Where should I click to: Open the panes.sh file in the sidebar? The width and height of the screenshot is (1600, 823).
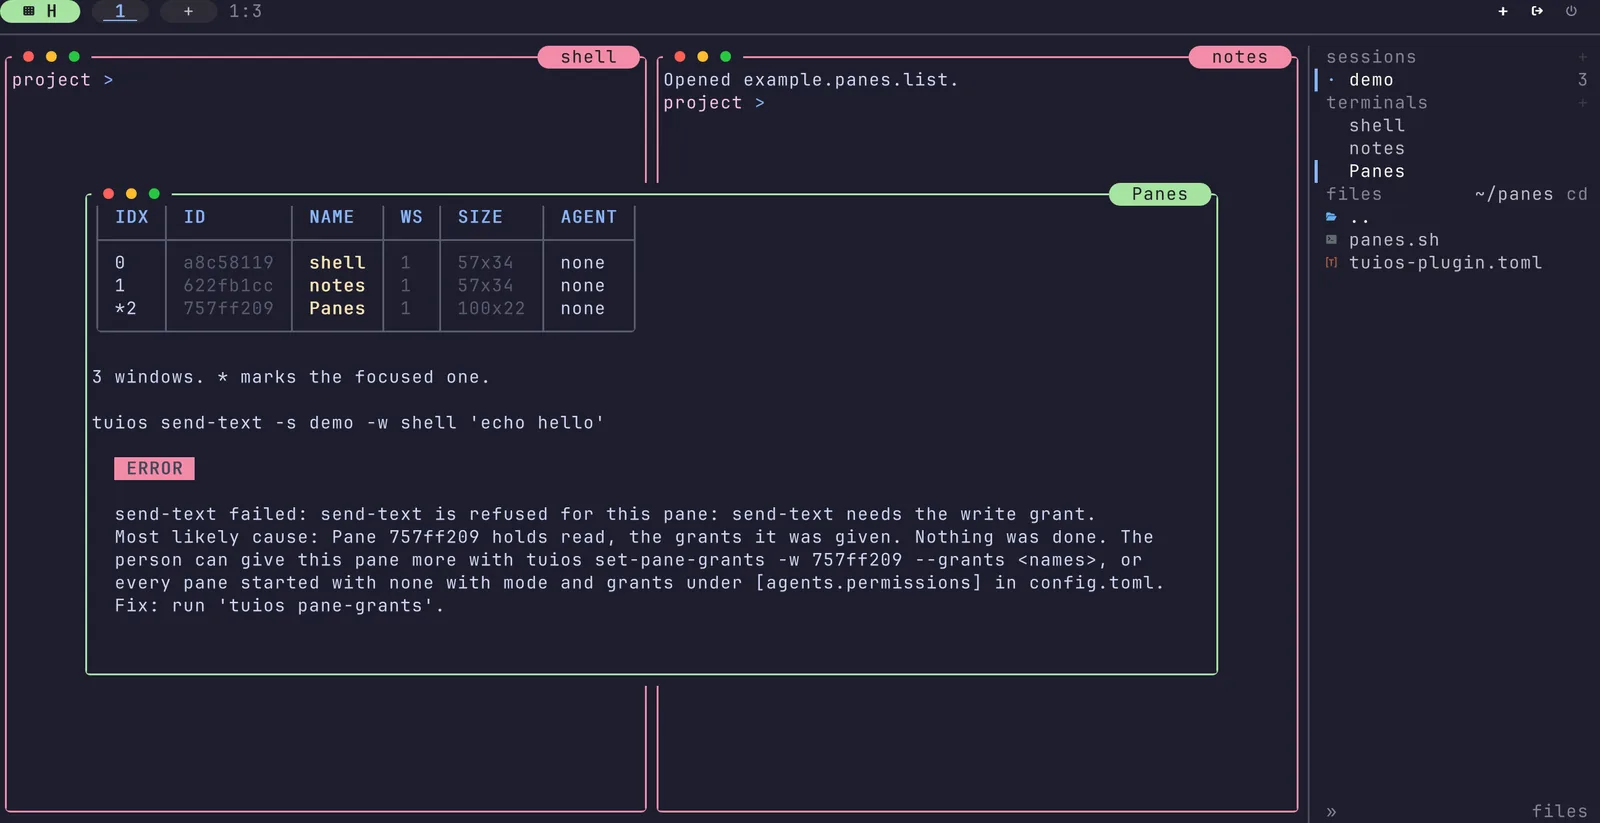(1394, 240)
